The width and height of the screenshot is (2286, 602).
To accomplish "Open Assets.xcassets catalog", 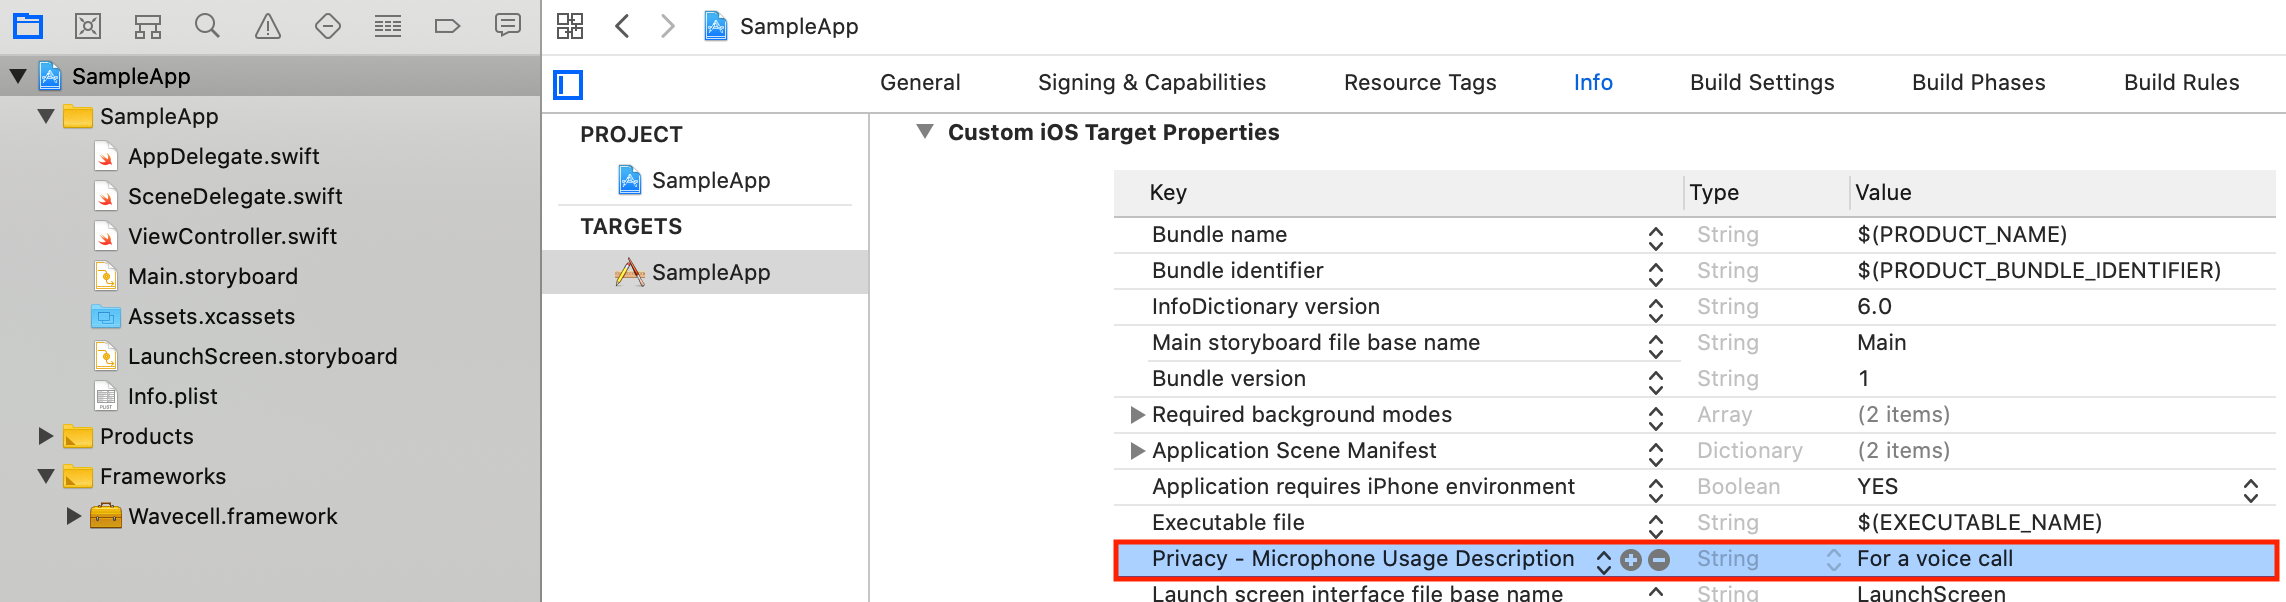I will point(211,316).
